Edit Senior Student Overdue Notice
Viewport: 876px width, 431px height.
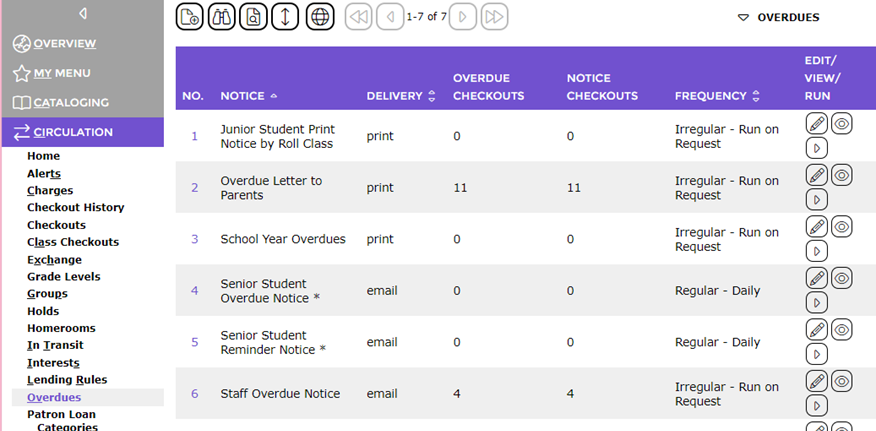click(817, 278)
